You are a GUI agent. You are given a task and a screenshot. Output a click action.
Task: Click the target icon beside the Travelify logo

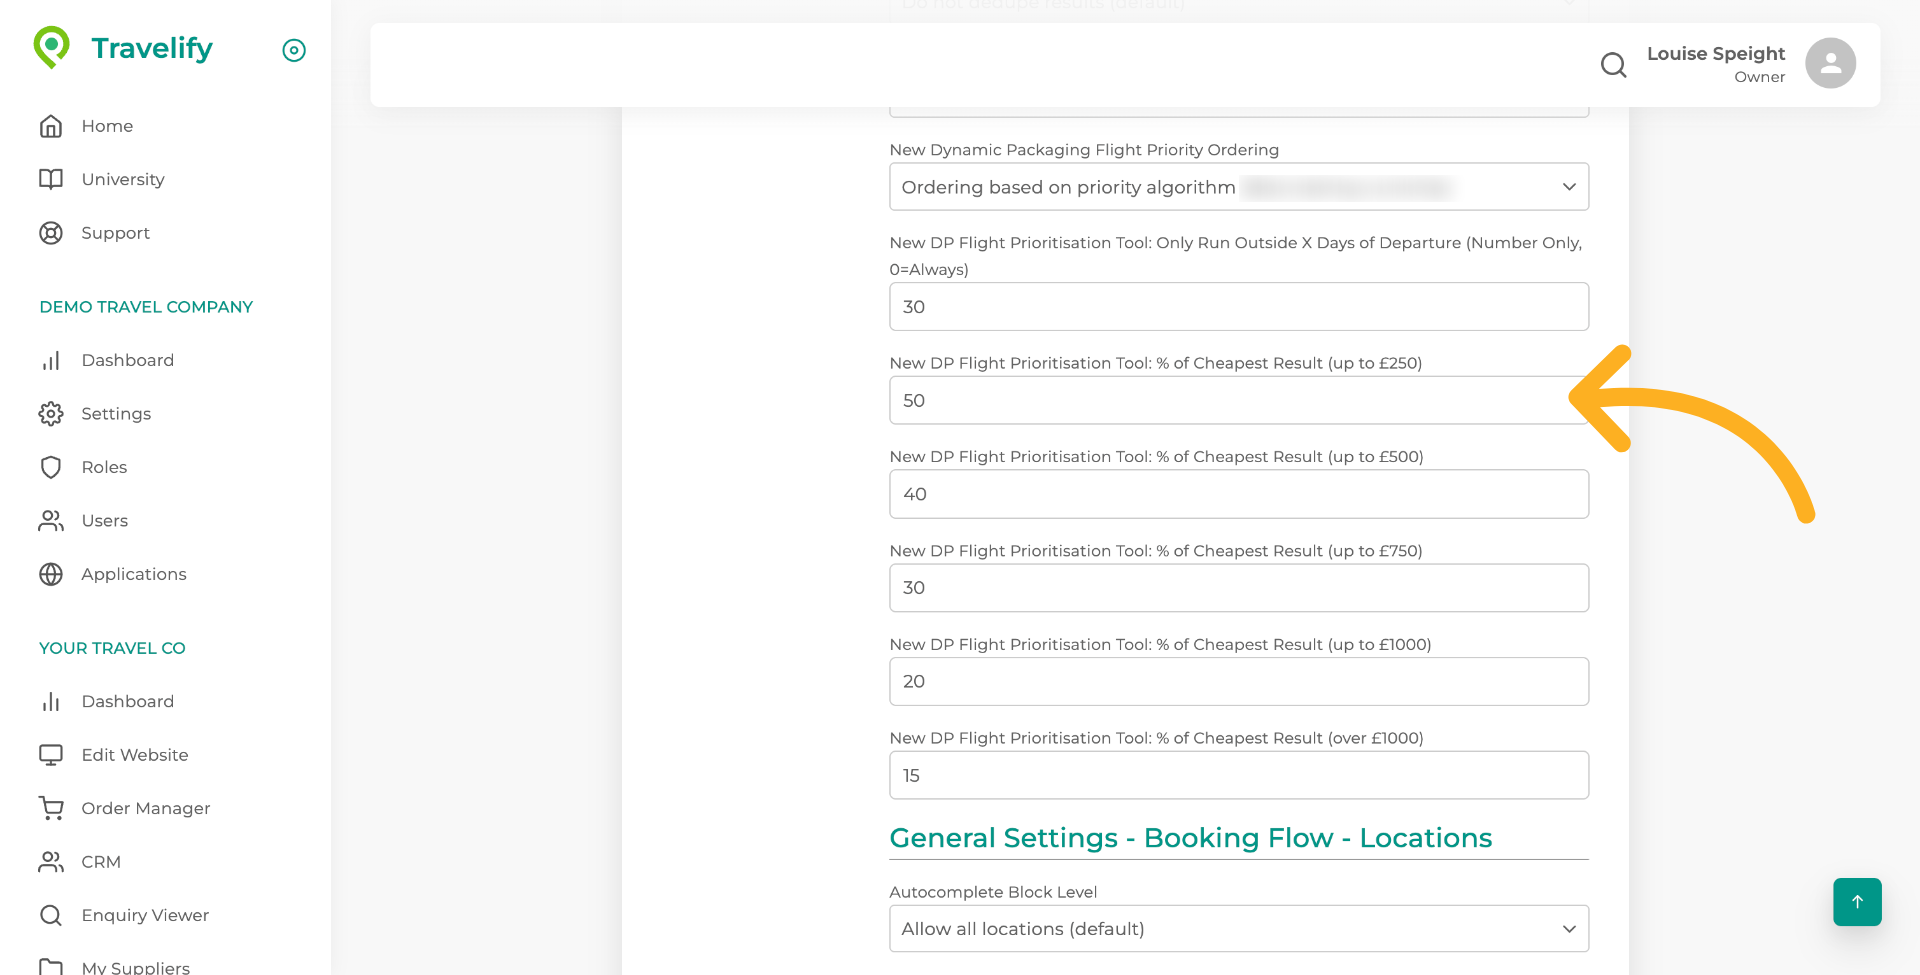[293, 50]
